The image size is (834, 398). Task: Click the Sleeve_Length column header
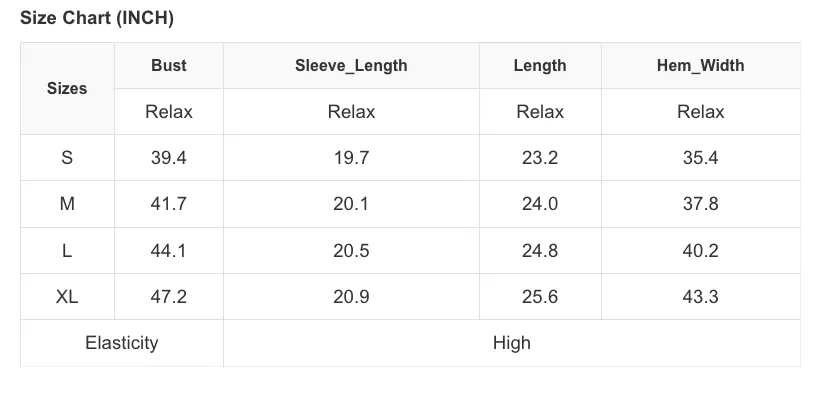(x=351, y=65)
